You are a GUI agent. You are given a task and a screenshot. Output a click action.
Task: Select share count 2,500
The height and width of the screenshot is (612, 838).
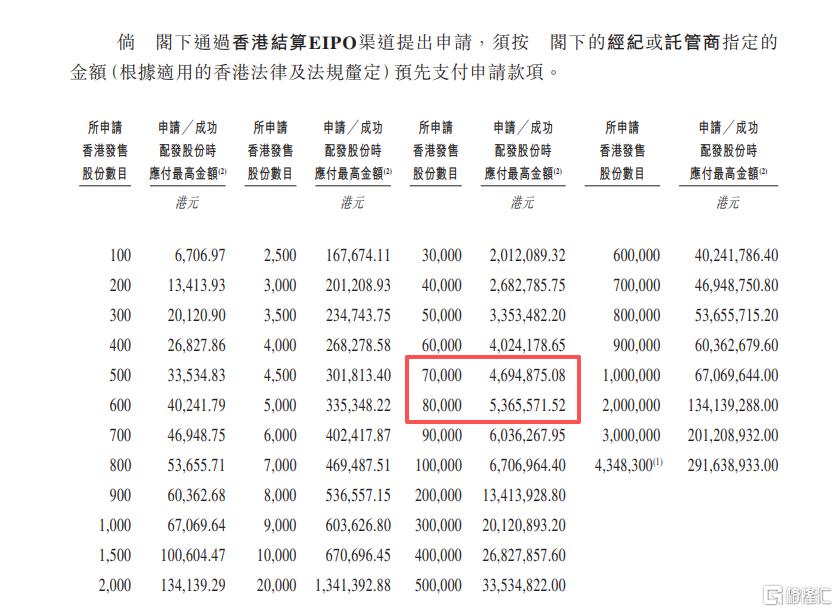tap(280, 255)
